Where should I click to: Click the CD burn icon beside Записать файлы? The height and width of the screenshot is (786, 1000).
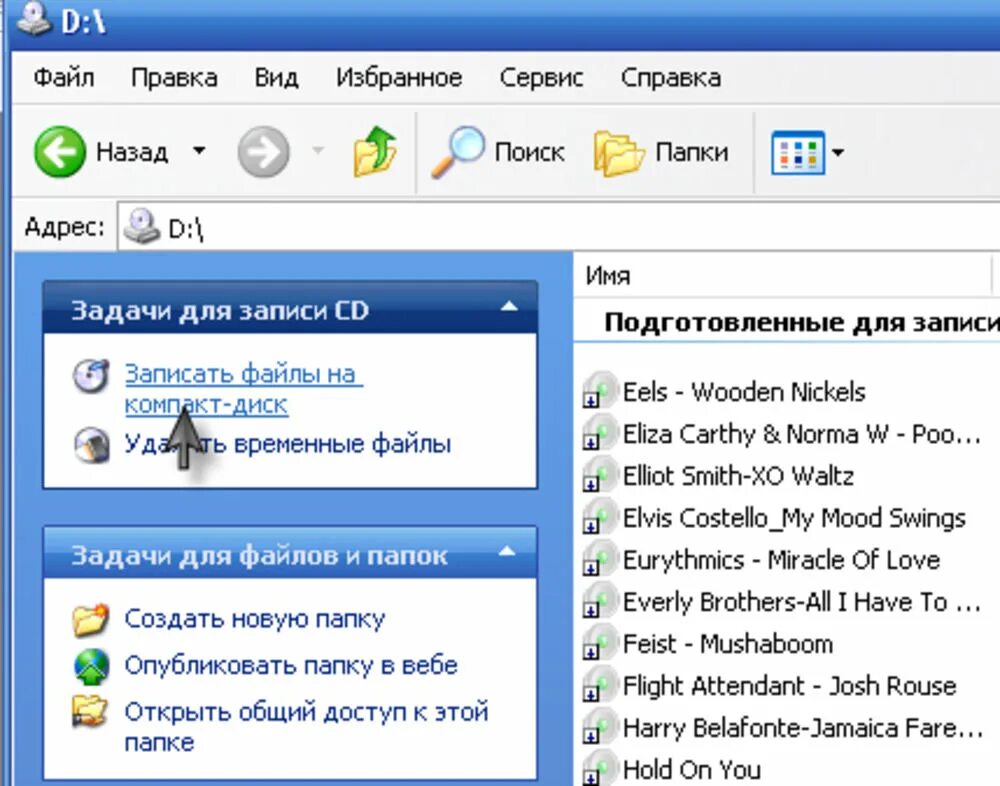(91, 375)
